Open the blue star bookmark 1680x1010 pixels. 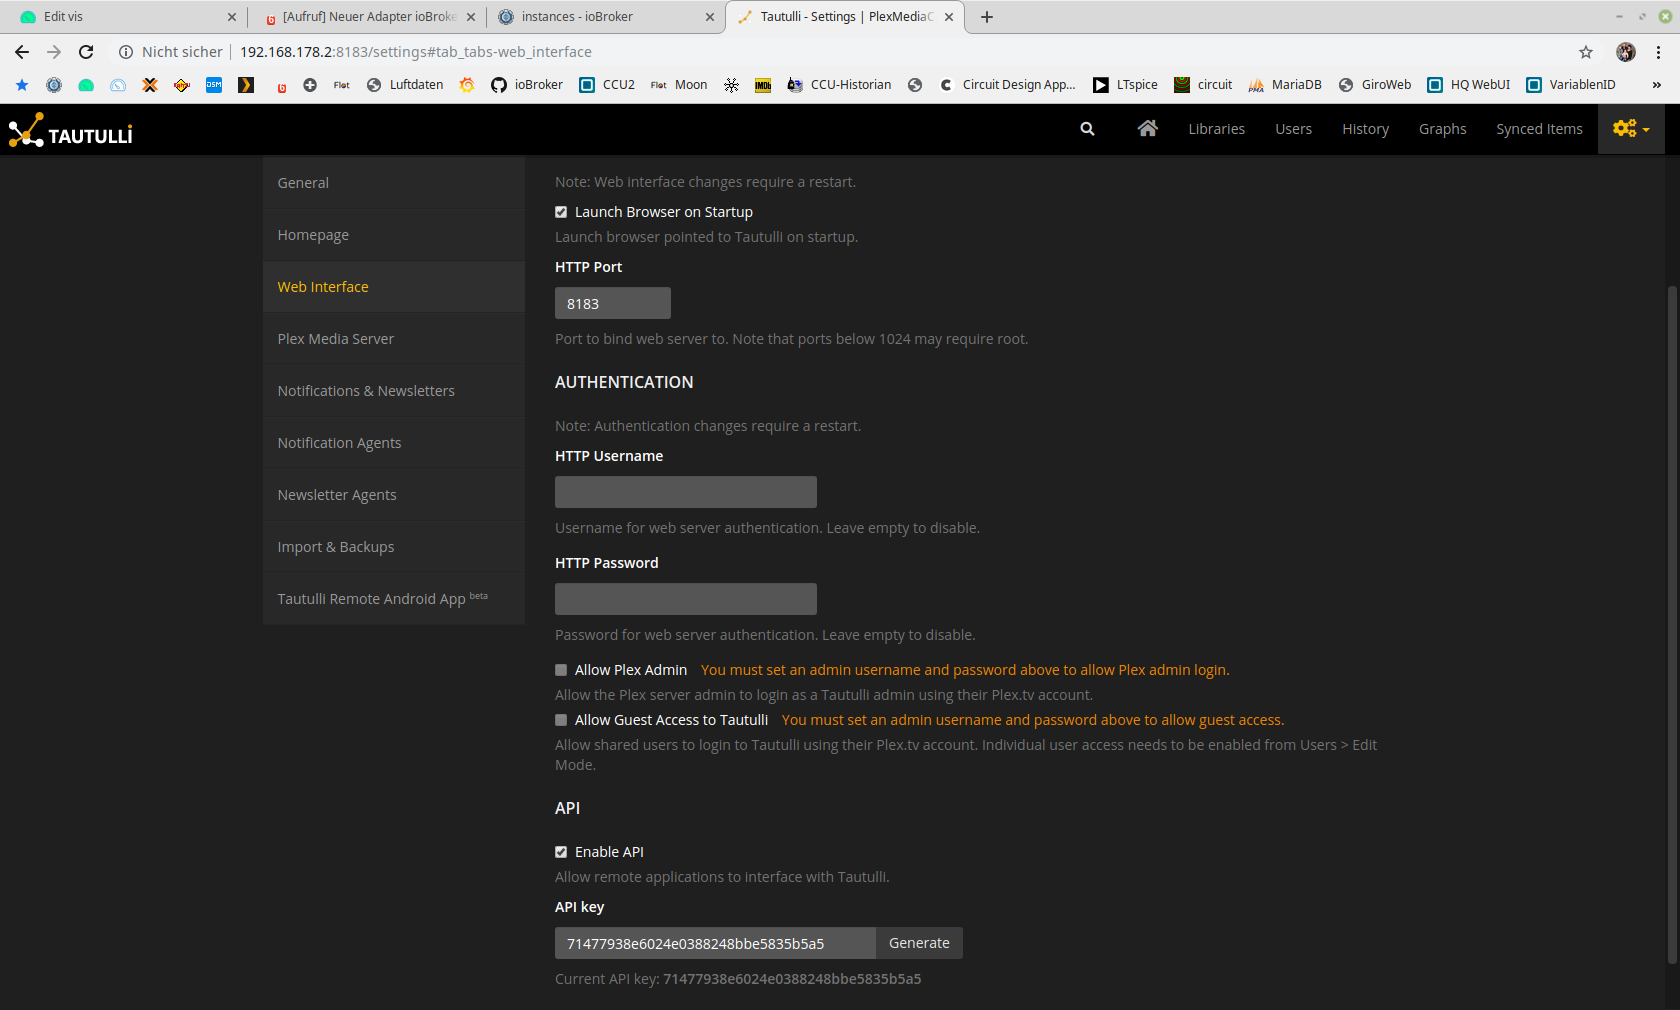[x=22, y=85]
